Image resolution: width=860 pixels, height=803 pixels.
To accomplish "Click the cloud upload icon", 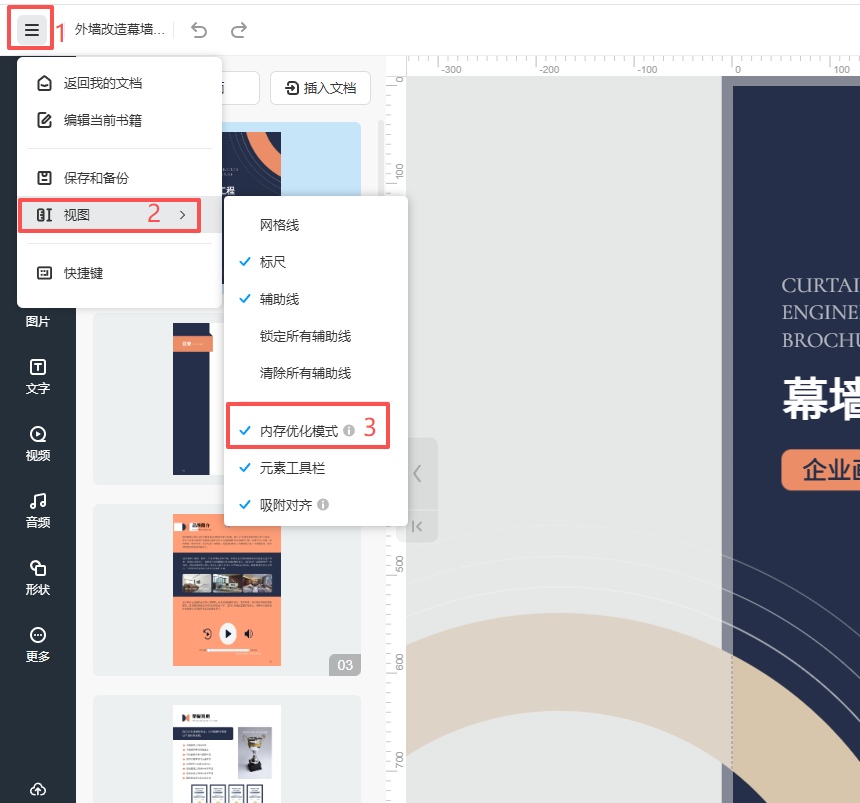I will pyautogui.click(x=38, y=789).
